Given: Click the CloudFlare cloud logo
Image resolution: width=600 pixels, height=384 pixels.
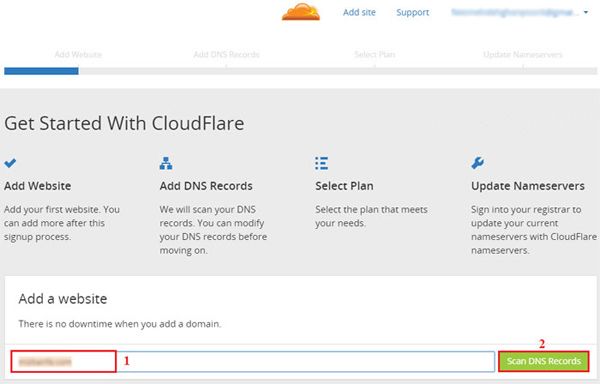Looking at the screenshot, I should [x=301, y=11].
